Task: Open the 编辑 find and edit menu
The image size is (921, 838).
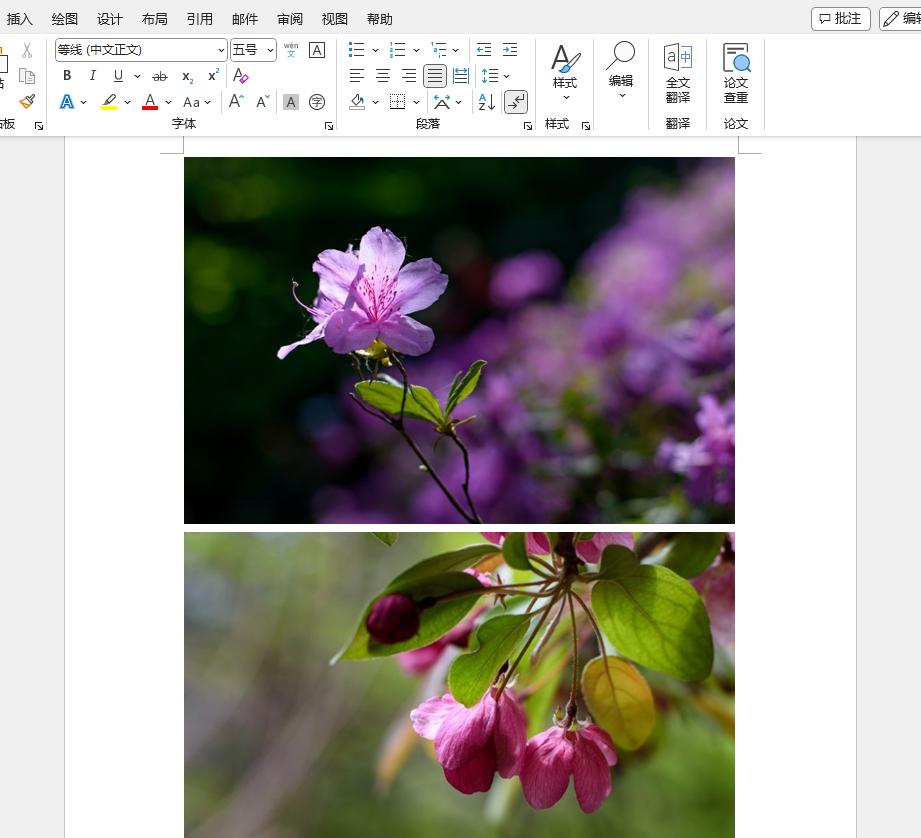Action: tap(621, 70)
